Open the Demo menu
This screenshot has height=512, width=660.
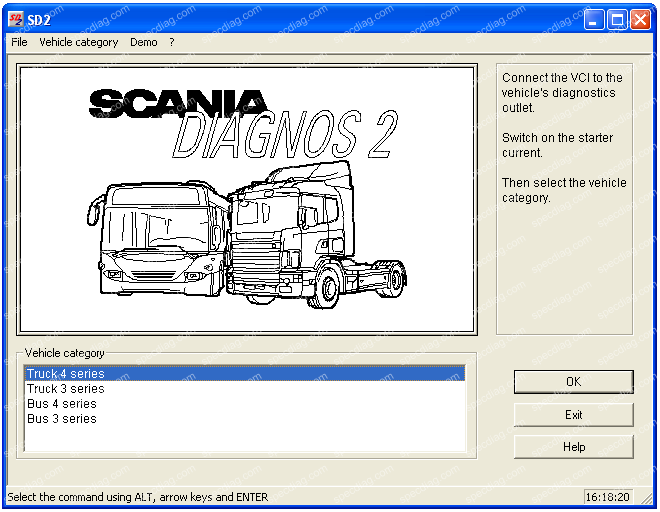pyautogui.click(x=143, y=42)
